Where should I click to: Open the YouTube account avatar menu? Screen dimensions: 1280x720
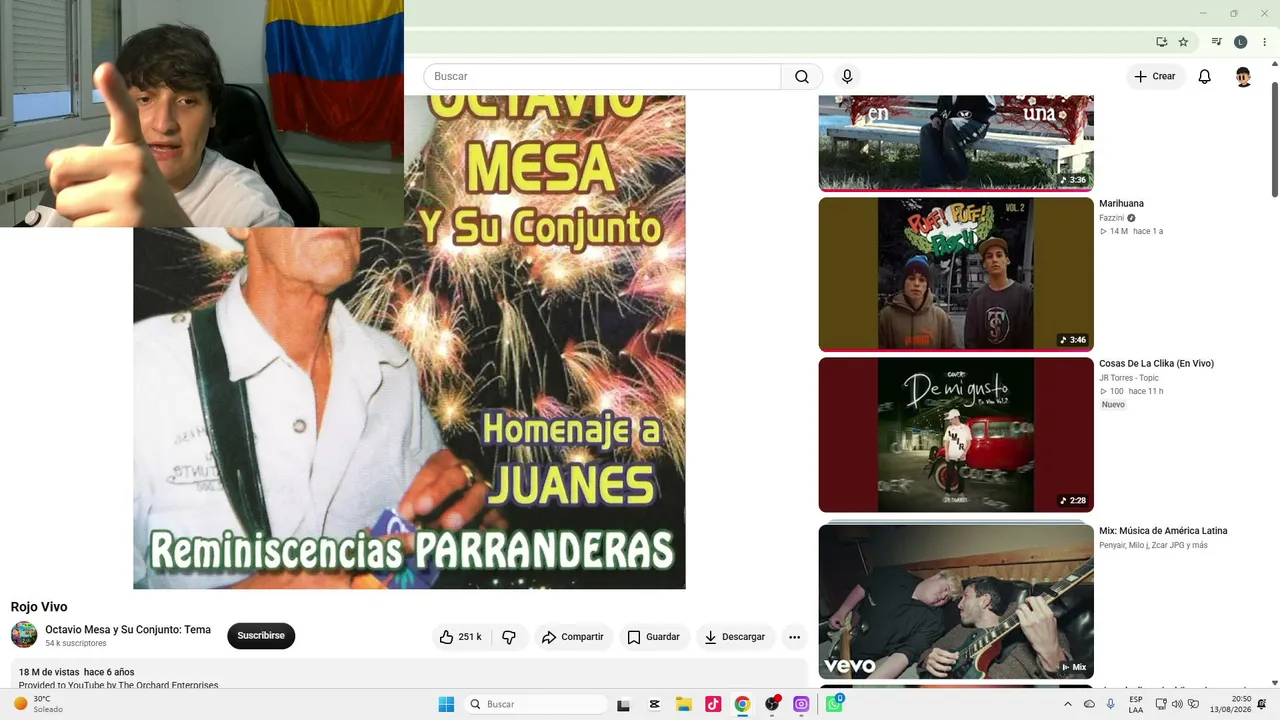pyautogui.click(x=1243, y=77)
